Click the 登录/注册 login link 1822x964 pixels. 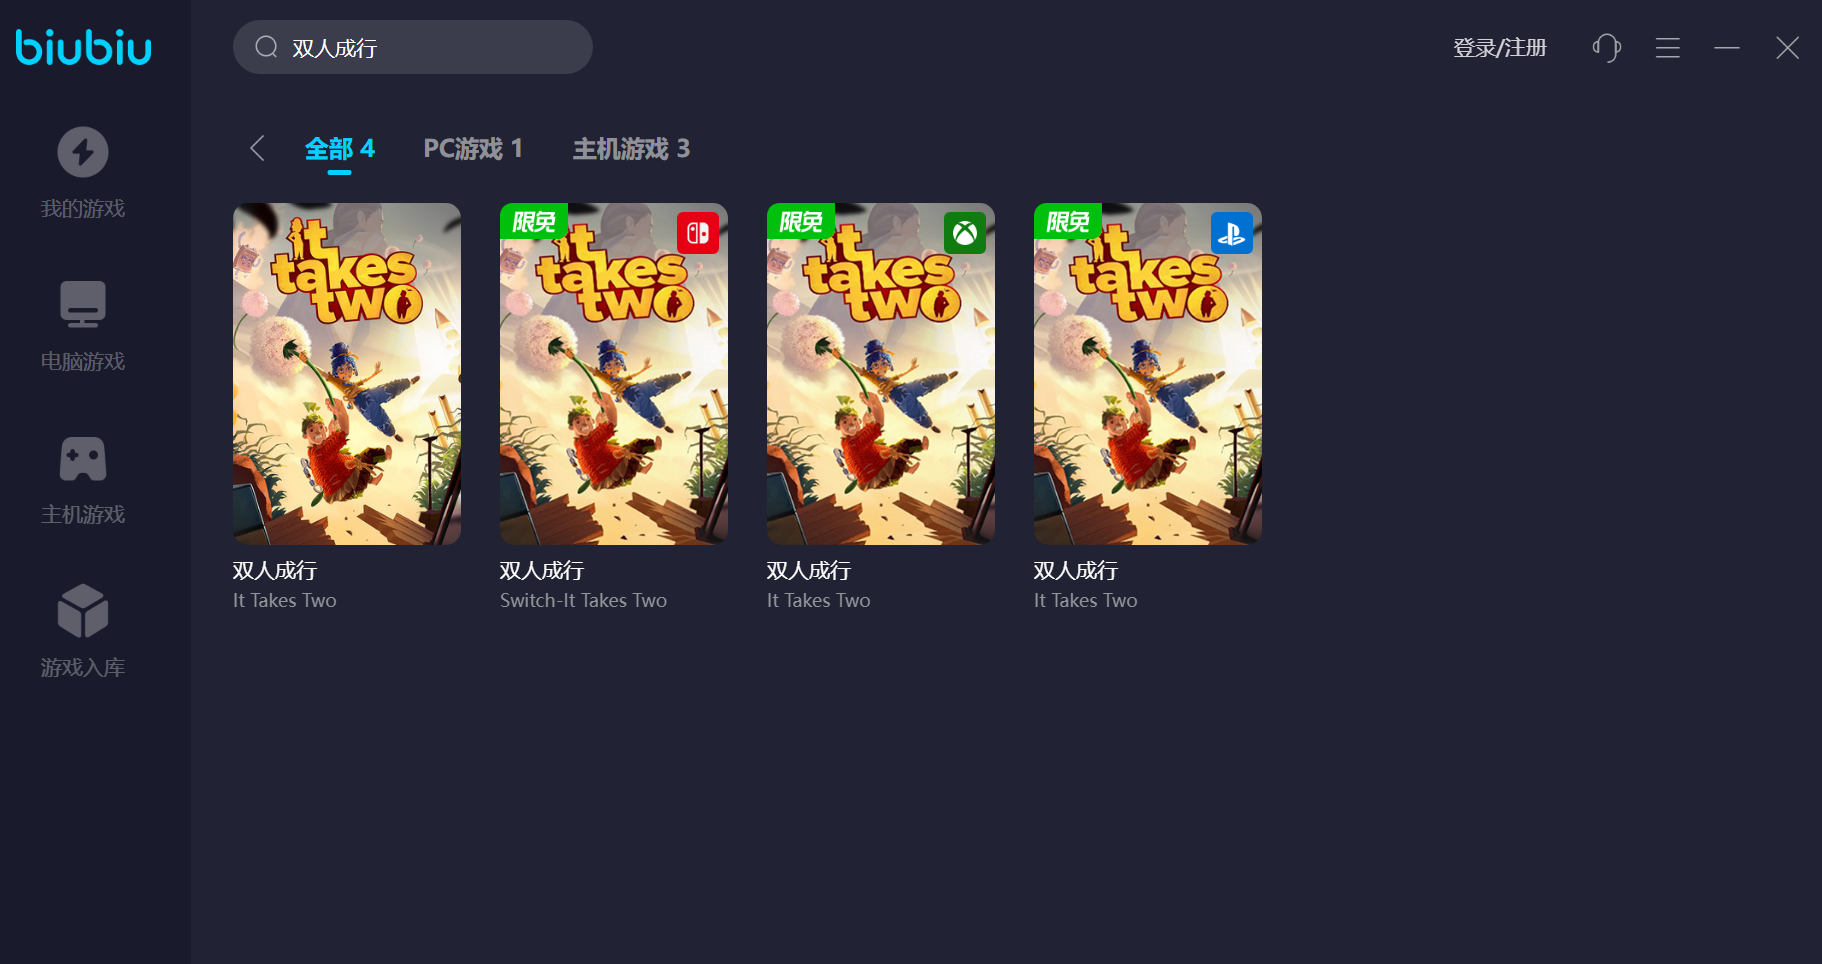1499,48
